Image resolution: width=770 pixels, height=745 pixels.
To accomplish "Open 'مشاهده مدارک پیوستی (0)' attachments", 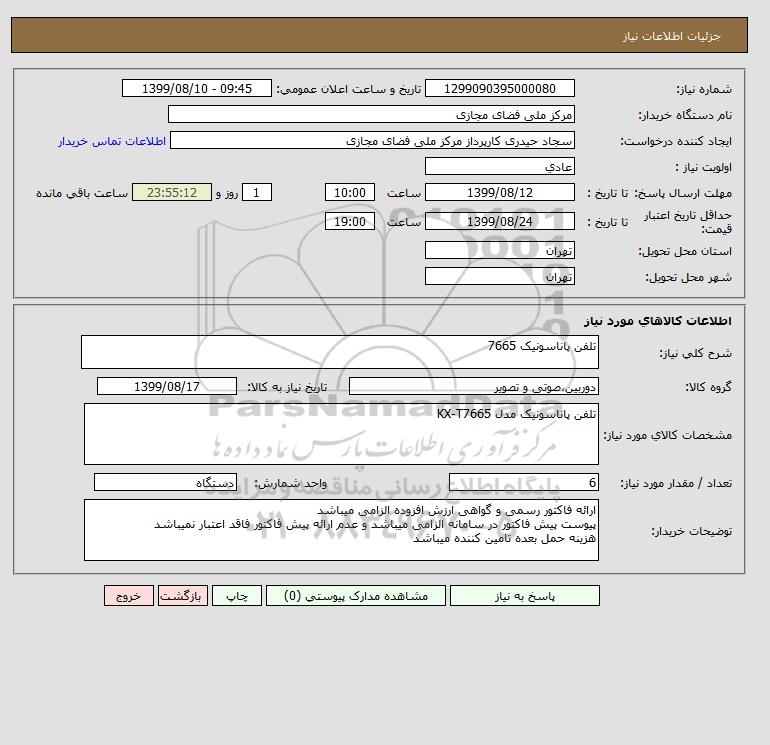I will (356, 596).
